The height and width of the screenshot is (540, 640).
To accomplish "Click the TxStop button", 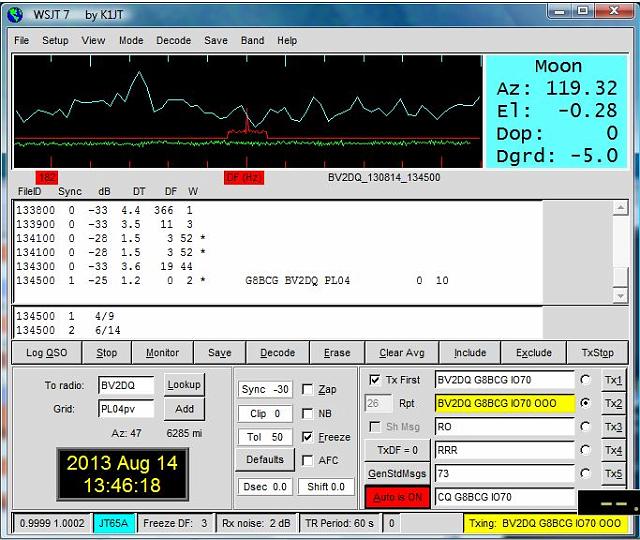I will pyautogui.click(x=598, y=353).
